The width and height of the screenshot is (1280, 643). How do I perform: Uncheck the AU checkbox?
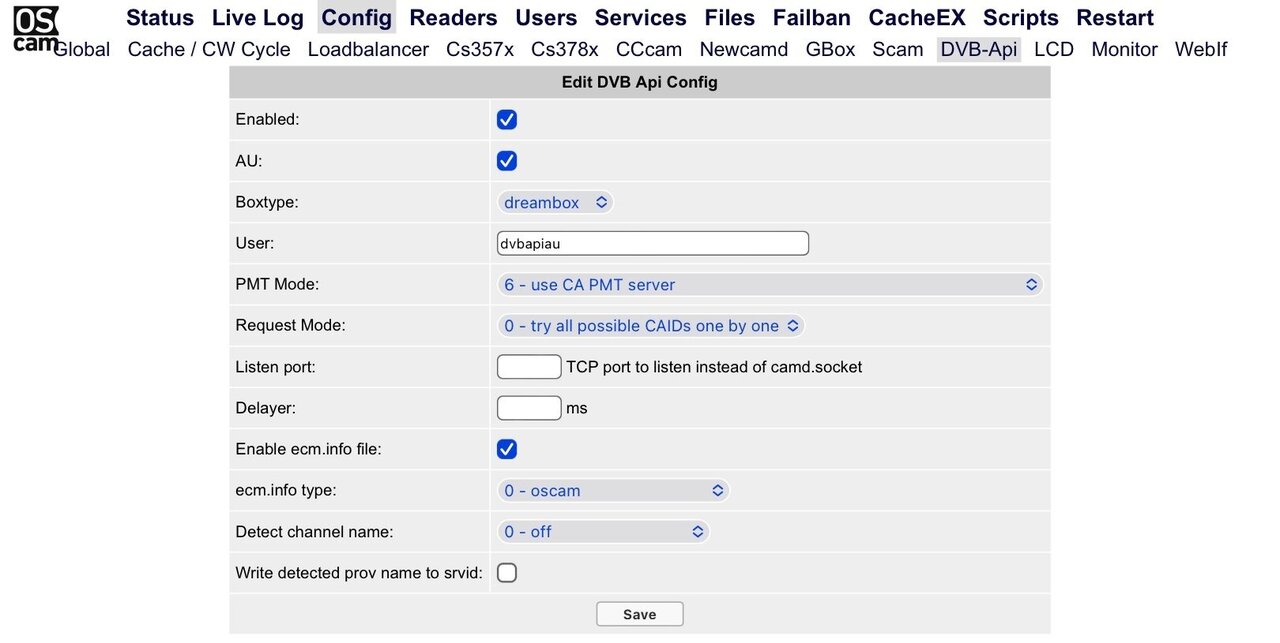(x=507, y=161)
